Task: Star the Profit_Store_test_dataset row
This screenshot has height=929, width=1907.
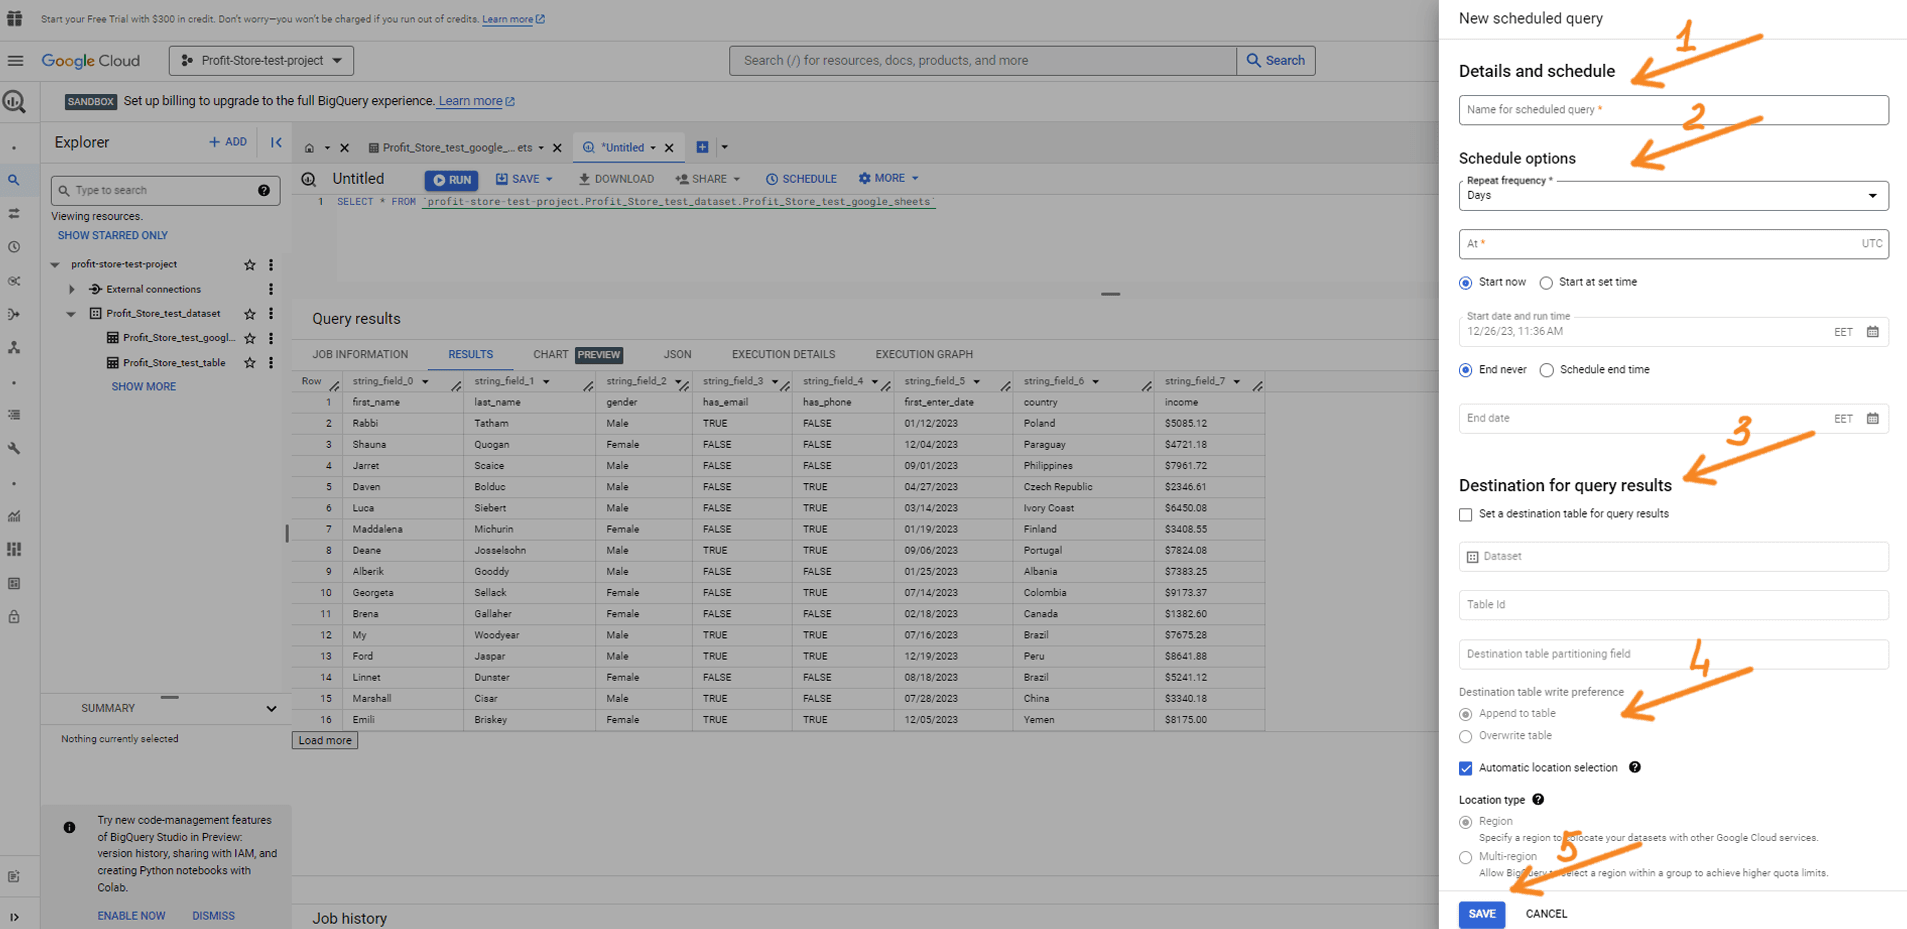Action: coord(250,314)
